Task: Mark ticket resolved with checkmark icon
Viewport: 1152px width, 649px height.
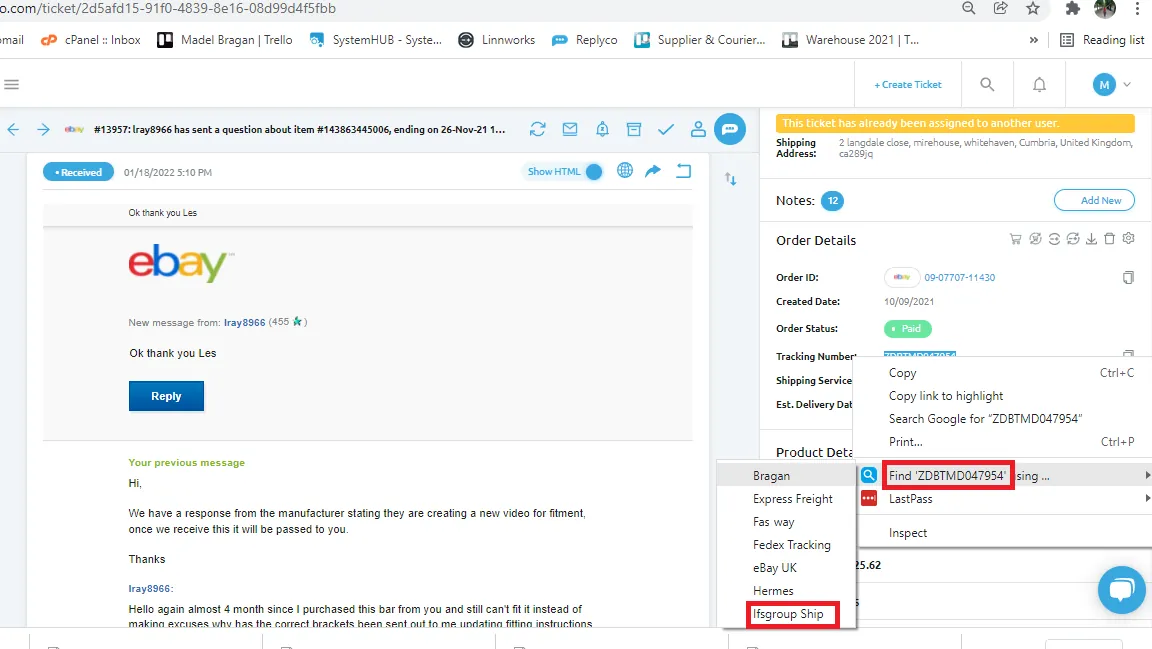Action: 666,129
